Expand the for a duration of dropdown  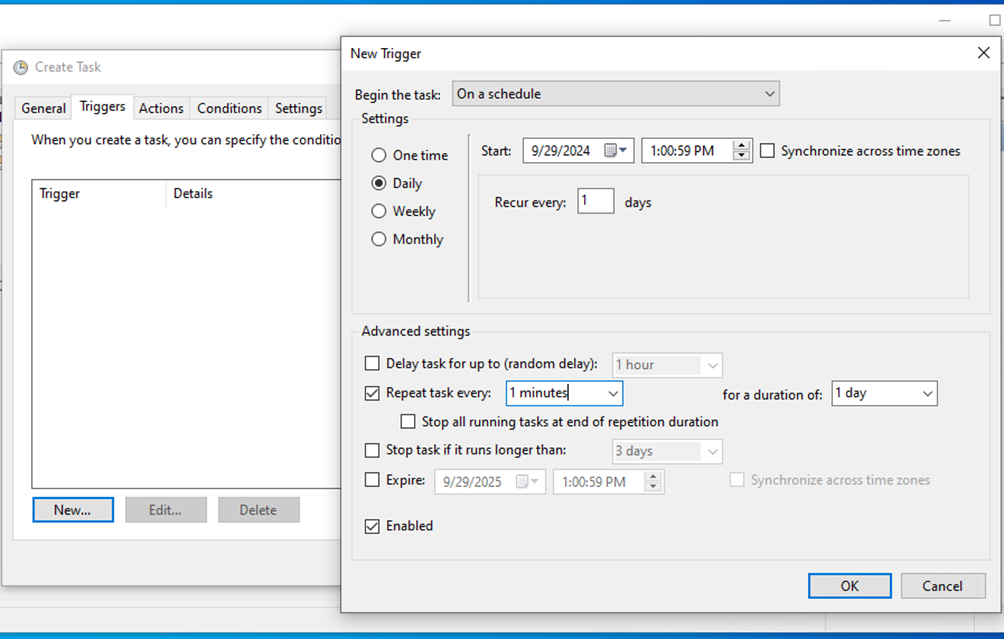click(927, 394)
